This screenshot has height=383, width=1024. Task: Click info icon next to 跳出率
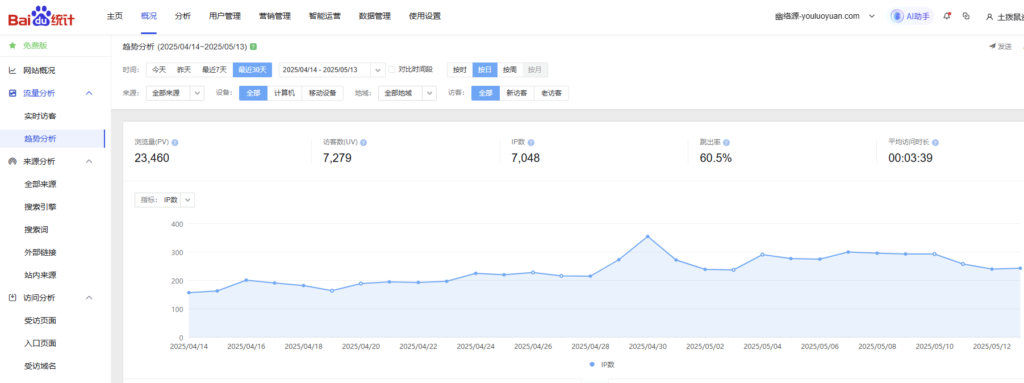(x=726, y=142)
